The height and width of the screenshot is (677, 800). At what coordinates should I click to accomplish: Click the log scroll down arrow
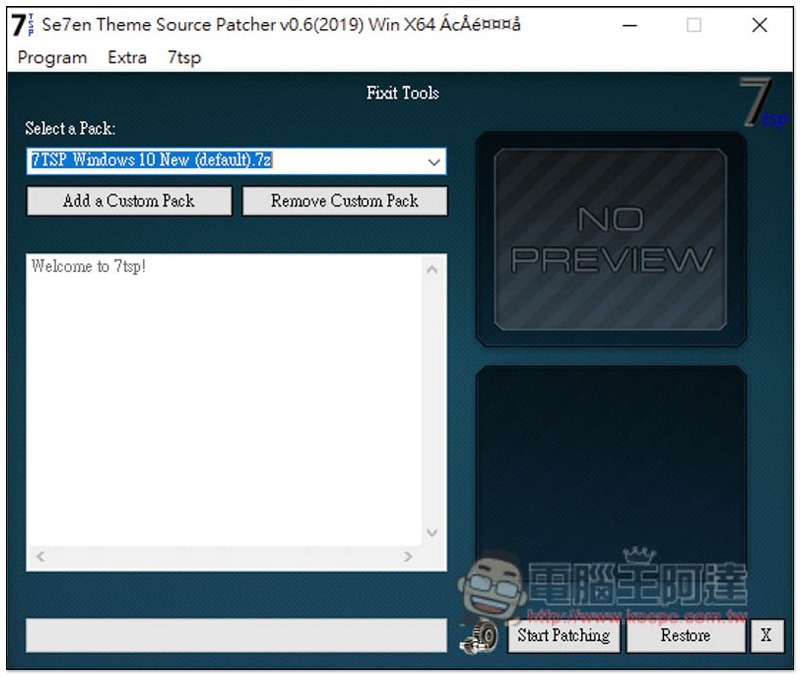point(432,533)
